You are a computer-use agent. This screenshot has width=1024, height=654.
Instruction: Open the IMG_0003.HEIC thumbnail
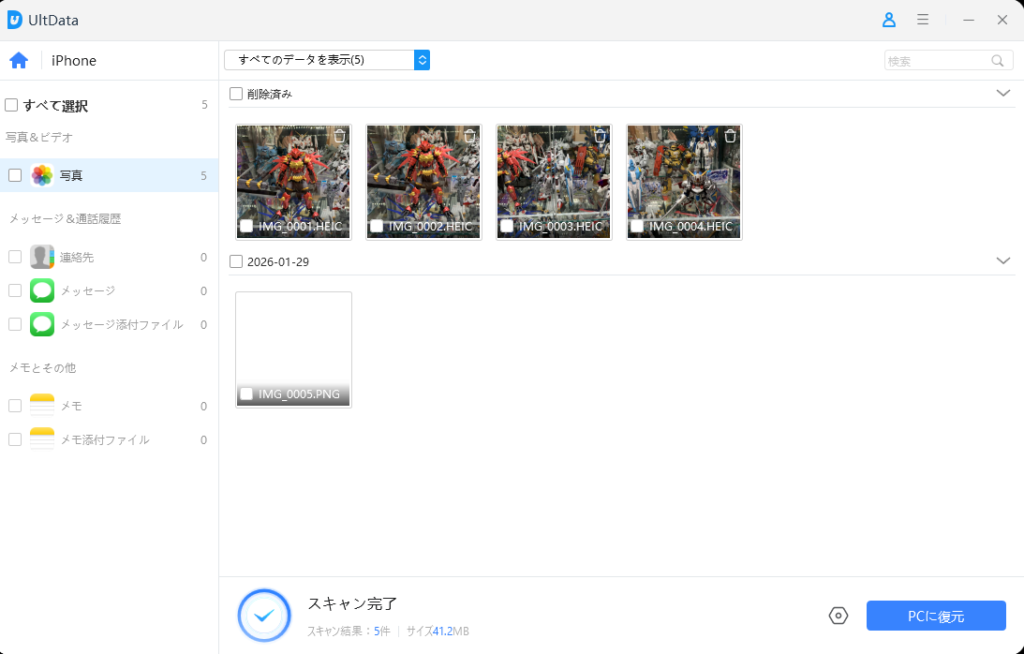pos(553,175)
